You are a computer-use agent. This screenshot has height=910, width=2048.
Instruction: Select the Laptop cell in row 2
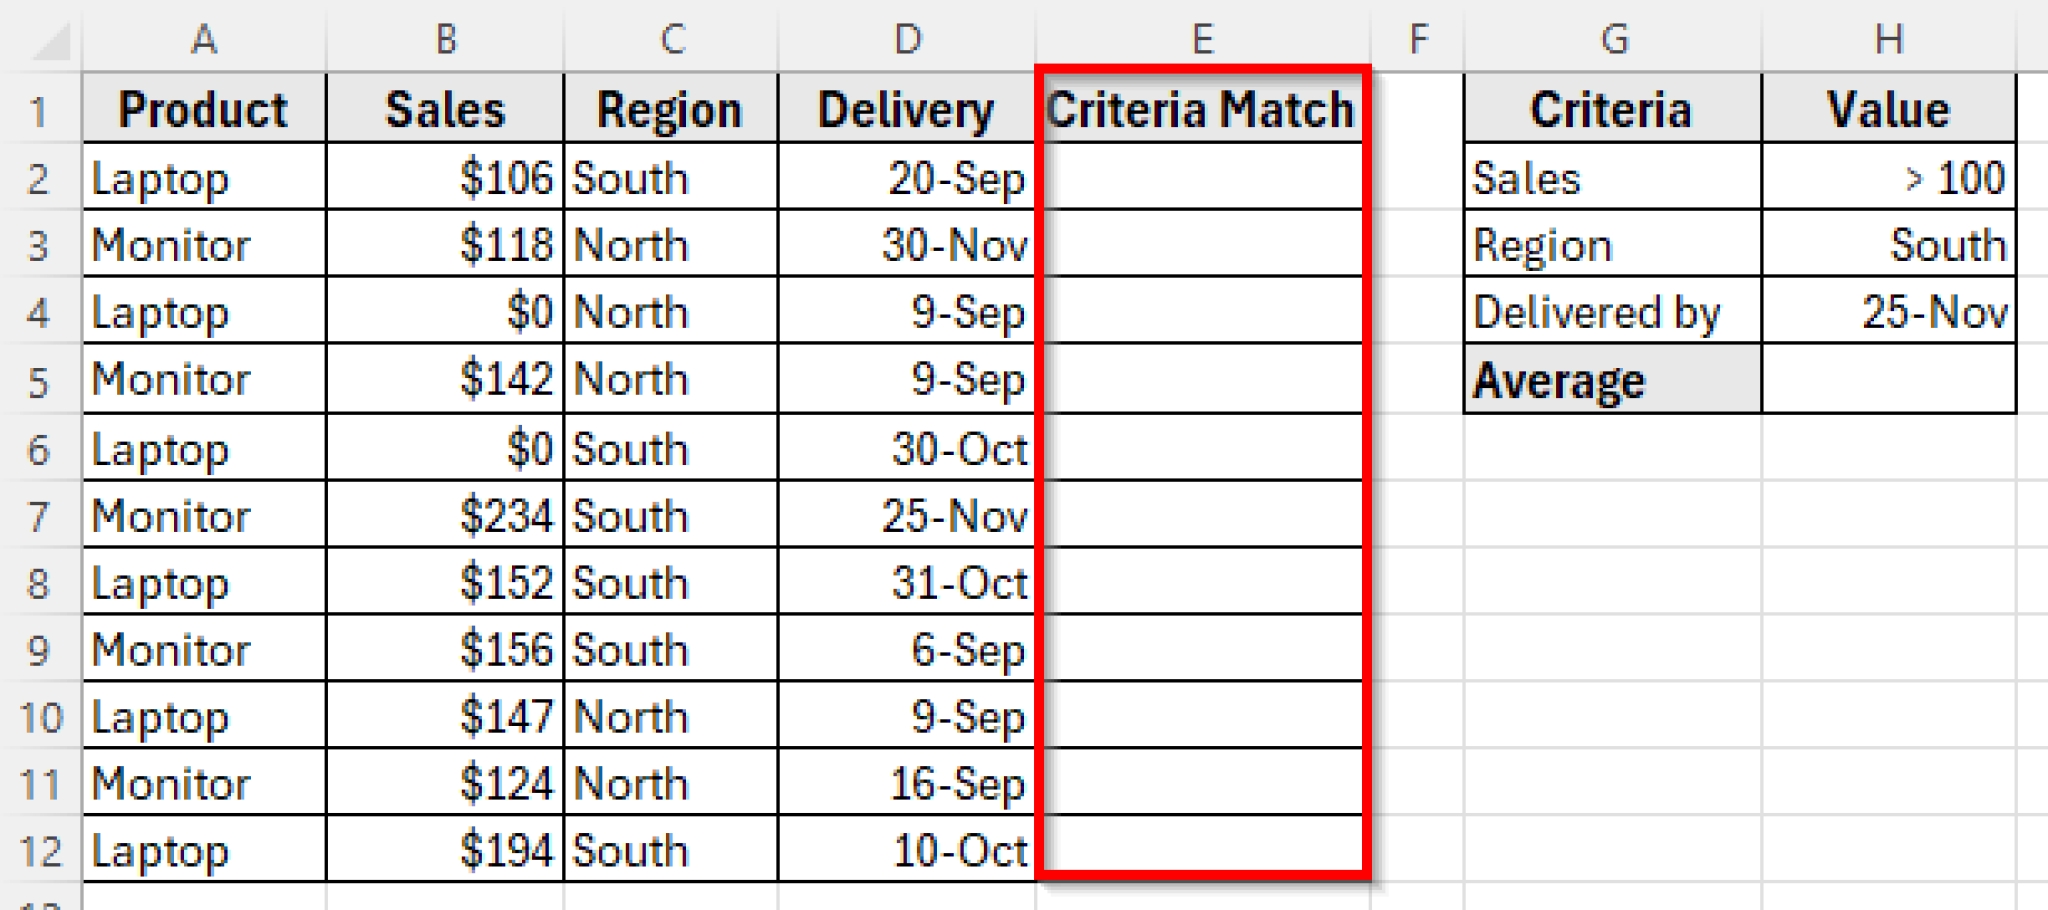coord(203,177)
